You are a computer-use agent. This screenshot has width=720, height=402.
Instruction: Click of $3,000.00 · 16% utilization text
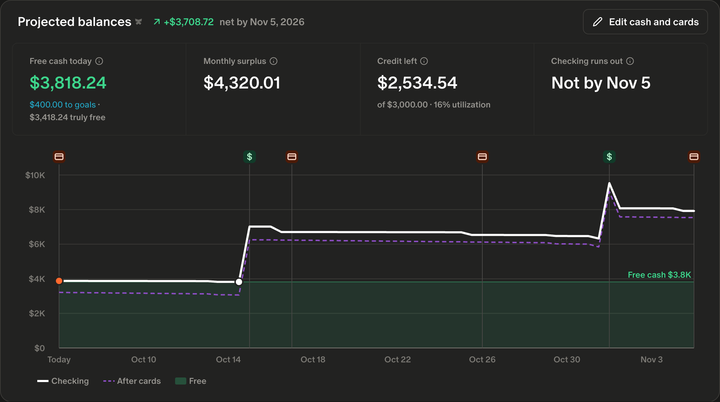click(x=434, y=105)
